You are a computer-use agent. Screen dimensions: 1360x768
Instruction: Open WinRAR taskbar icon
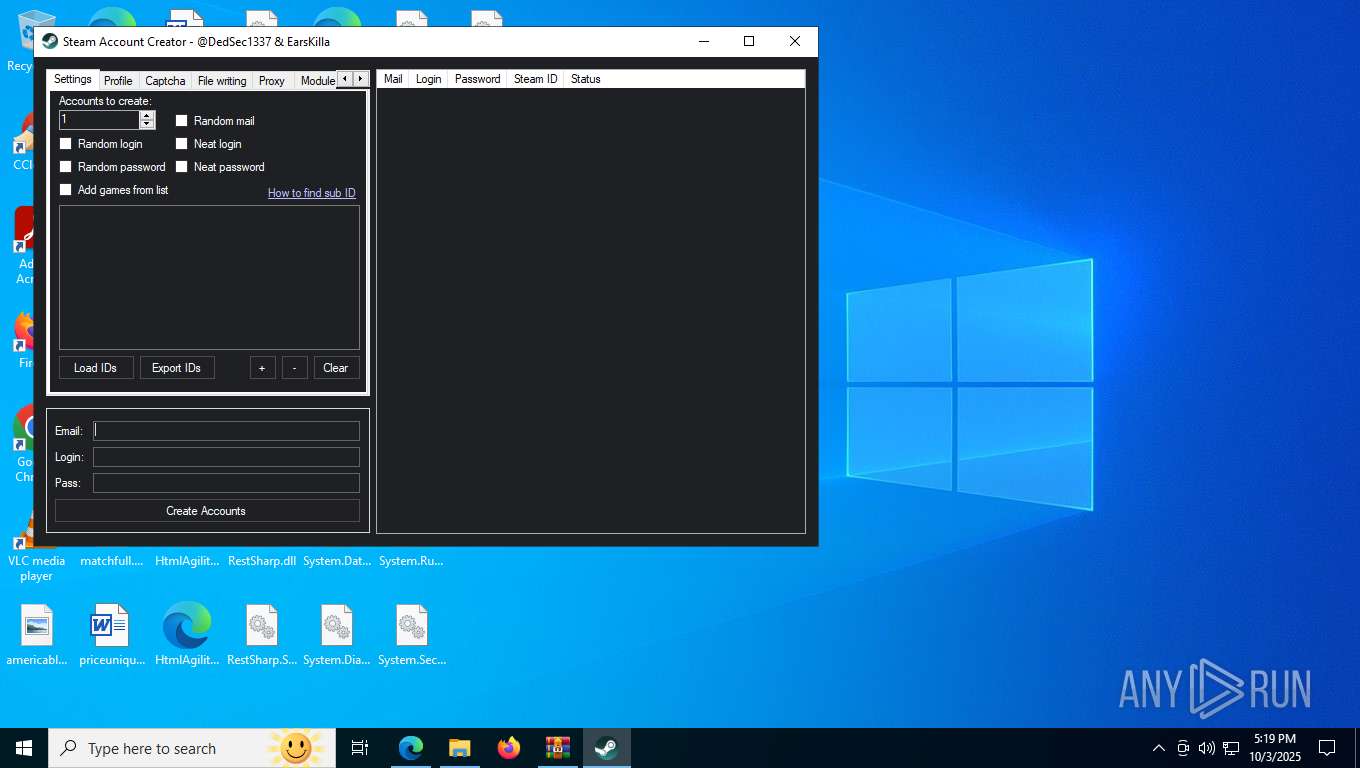coord(557,748)
